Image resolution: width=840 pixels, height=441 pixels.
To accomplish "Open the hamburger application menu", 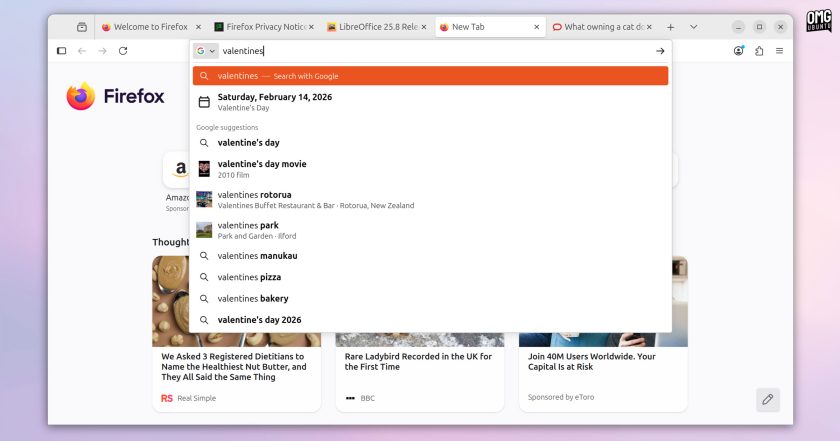I will (779, 51).
